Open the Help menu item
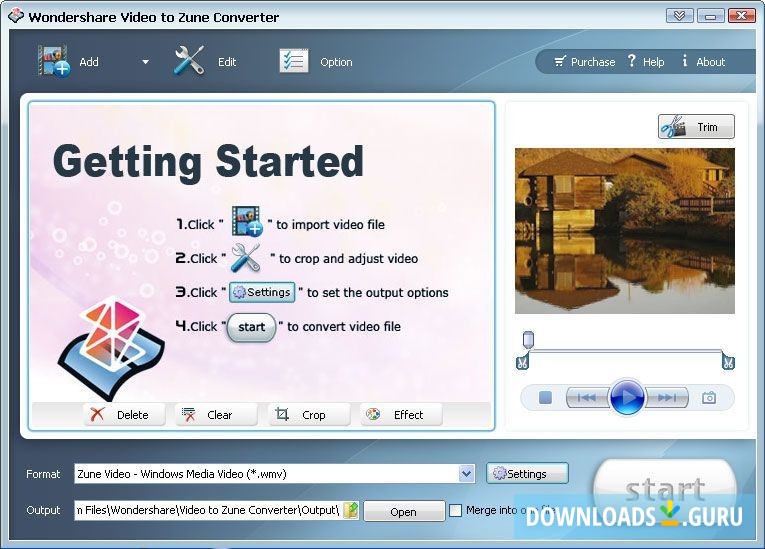 pos(646,61)
